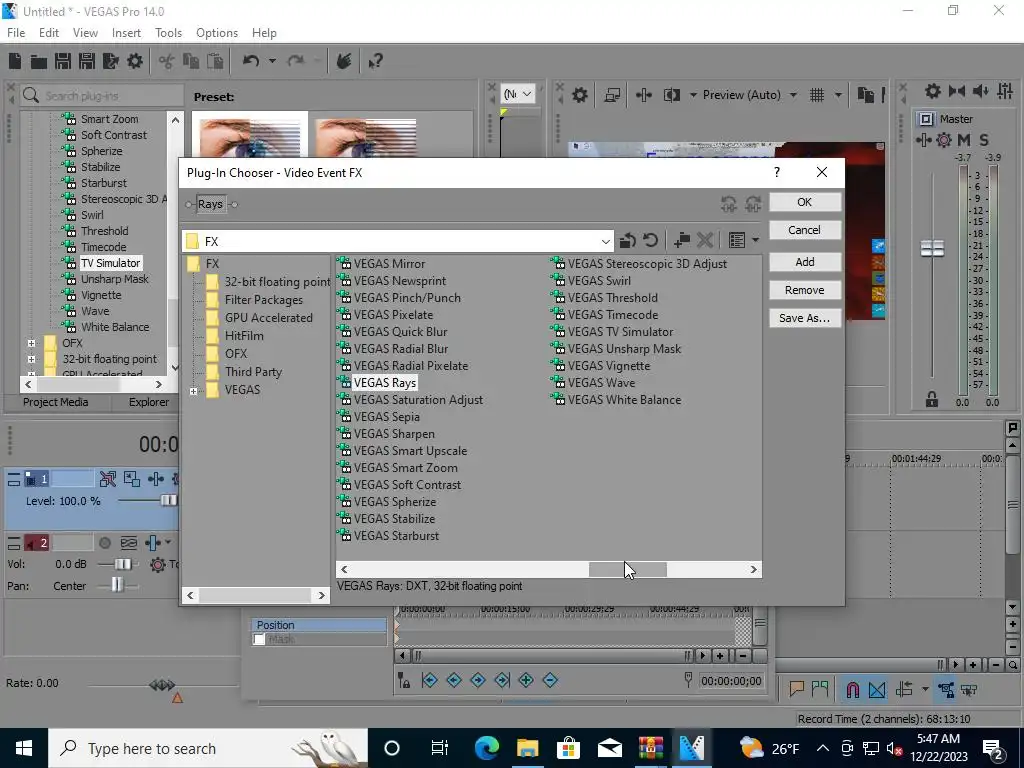Screen dimensions: 1024x768
Task: Activate What's This help cursor icon
Action: tap(376, 61)
